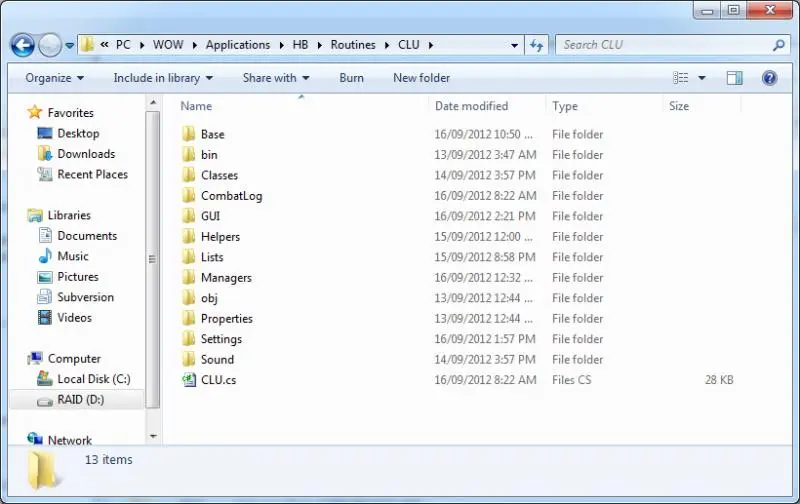Create a New folder
800x504 pixels.
(421, 78)
